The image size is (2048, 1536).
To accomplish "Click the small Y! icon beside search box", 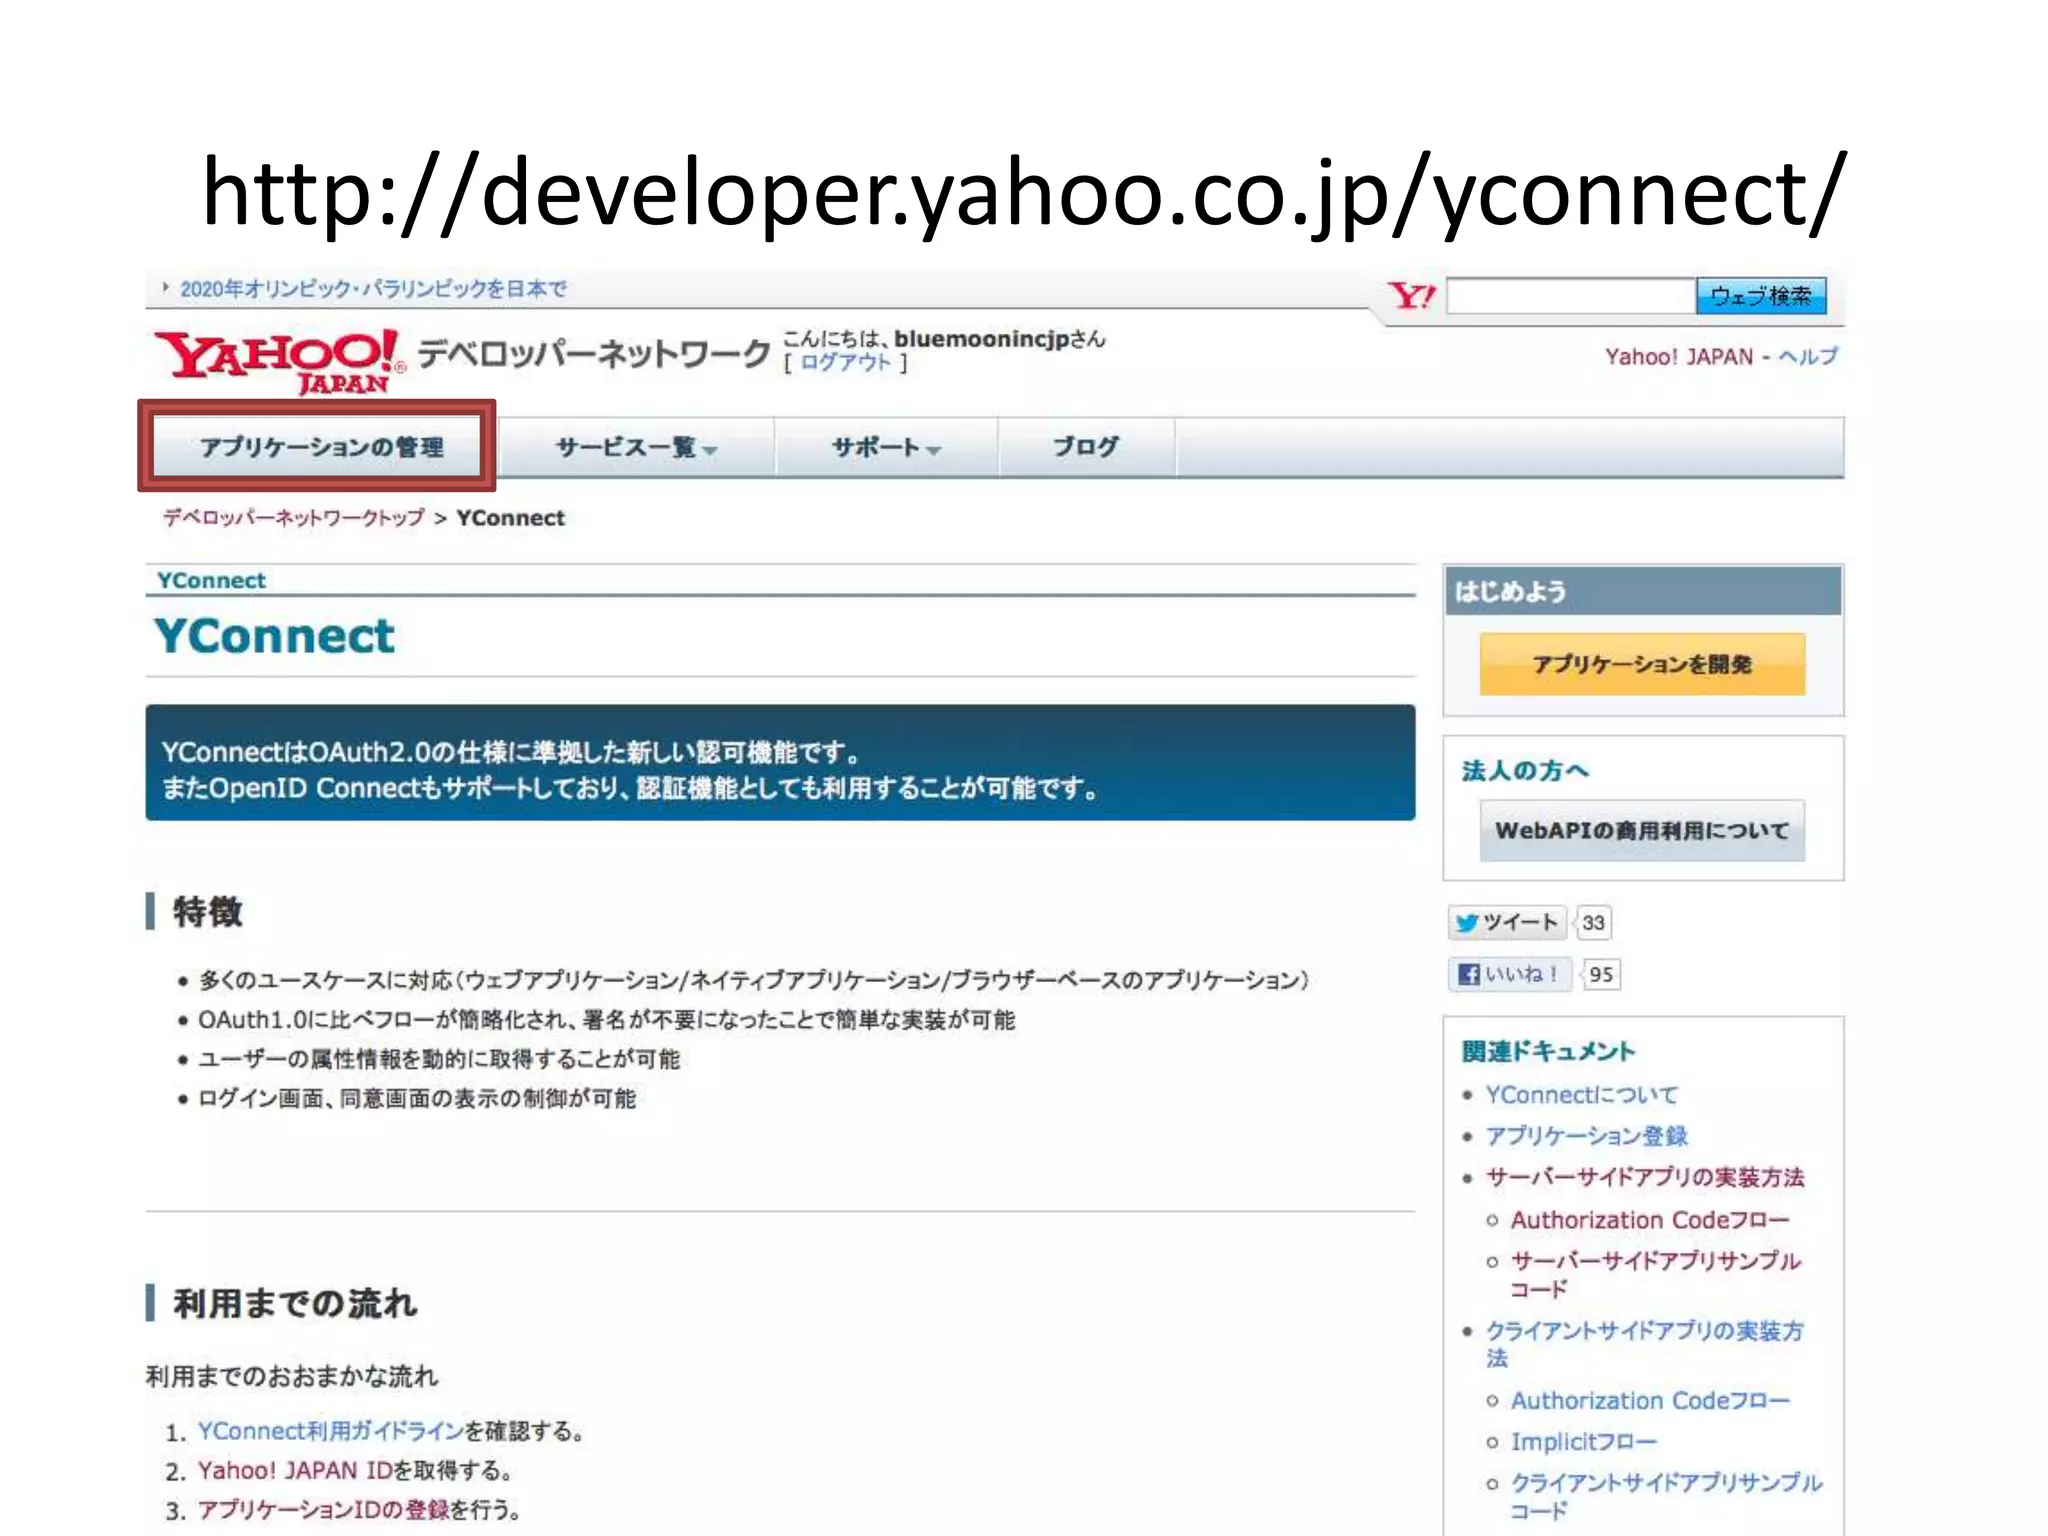I will (x=1411, y=296).
